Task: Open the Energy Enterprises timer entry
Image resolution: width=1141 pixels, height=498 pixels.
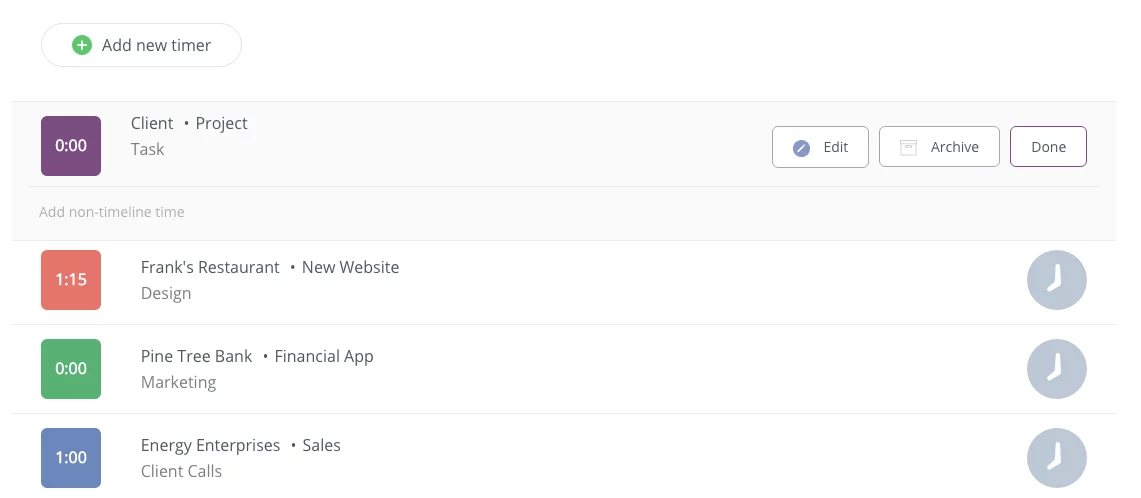Action: coord(210,446)
